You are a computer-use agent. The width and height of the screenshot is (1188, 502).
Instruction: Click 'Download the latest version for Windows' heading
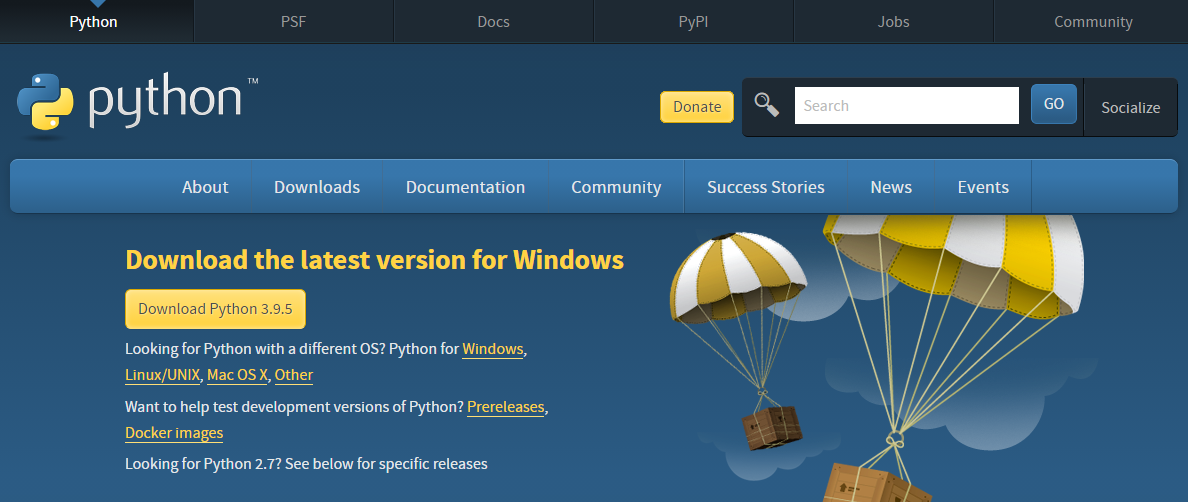374,260
